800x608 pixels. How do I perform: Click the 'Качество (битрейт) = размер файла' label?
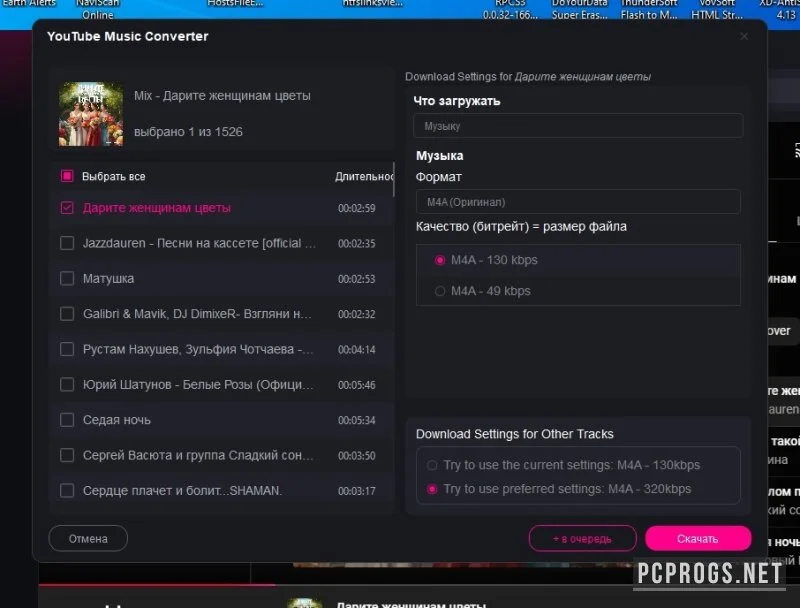coord(521,226)
